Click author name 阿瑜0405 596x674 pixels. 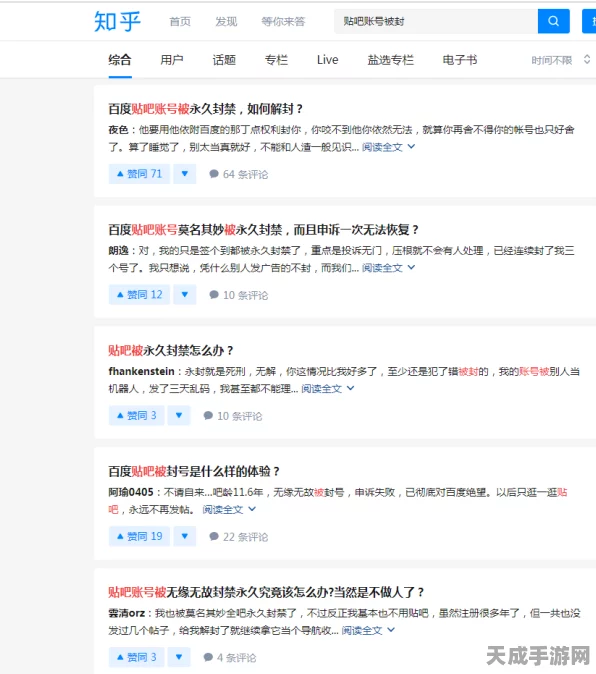[131, 492]
